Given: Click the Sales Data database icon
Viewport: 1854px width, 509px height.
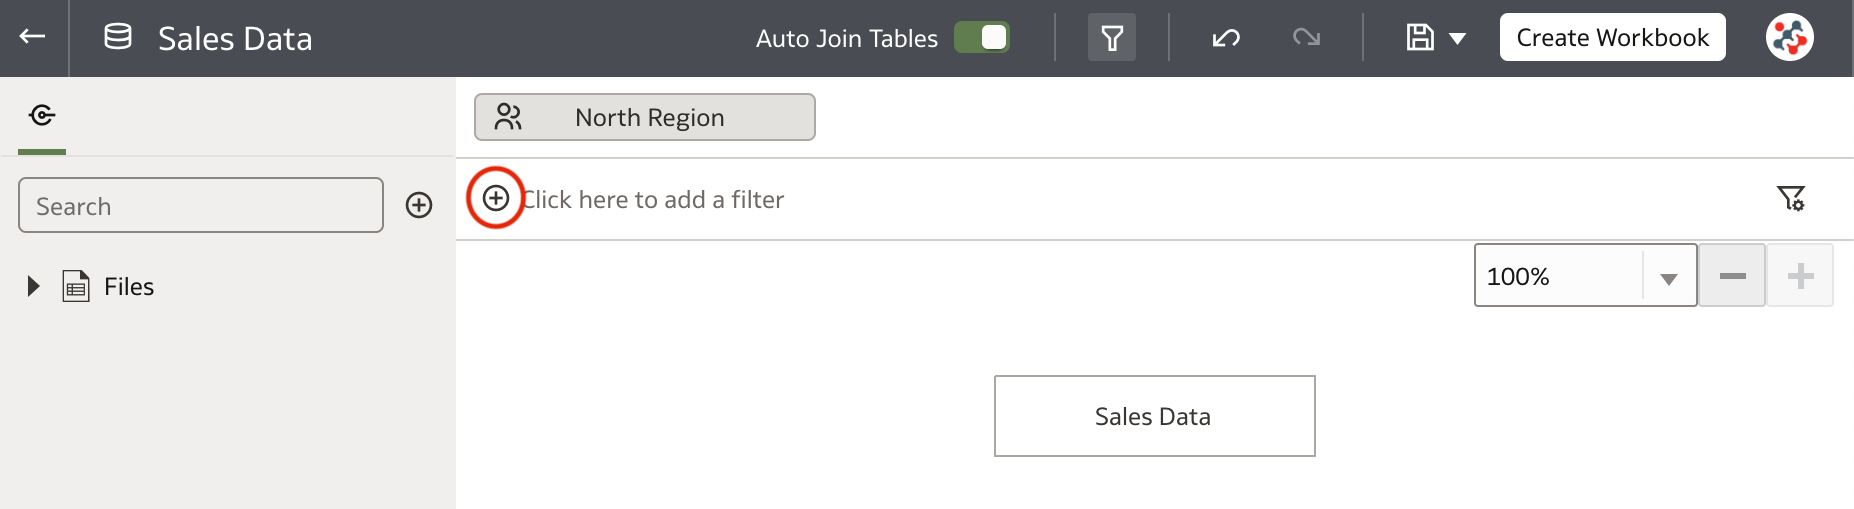Looking at the screenshot, I should [118, 38].
